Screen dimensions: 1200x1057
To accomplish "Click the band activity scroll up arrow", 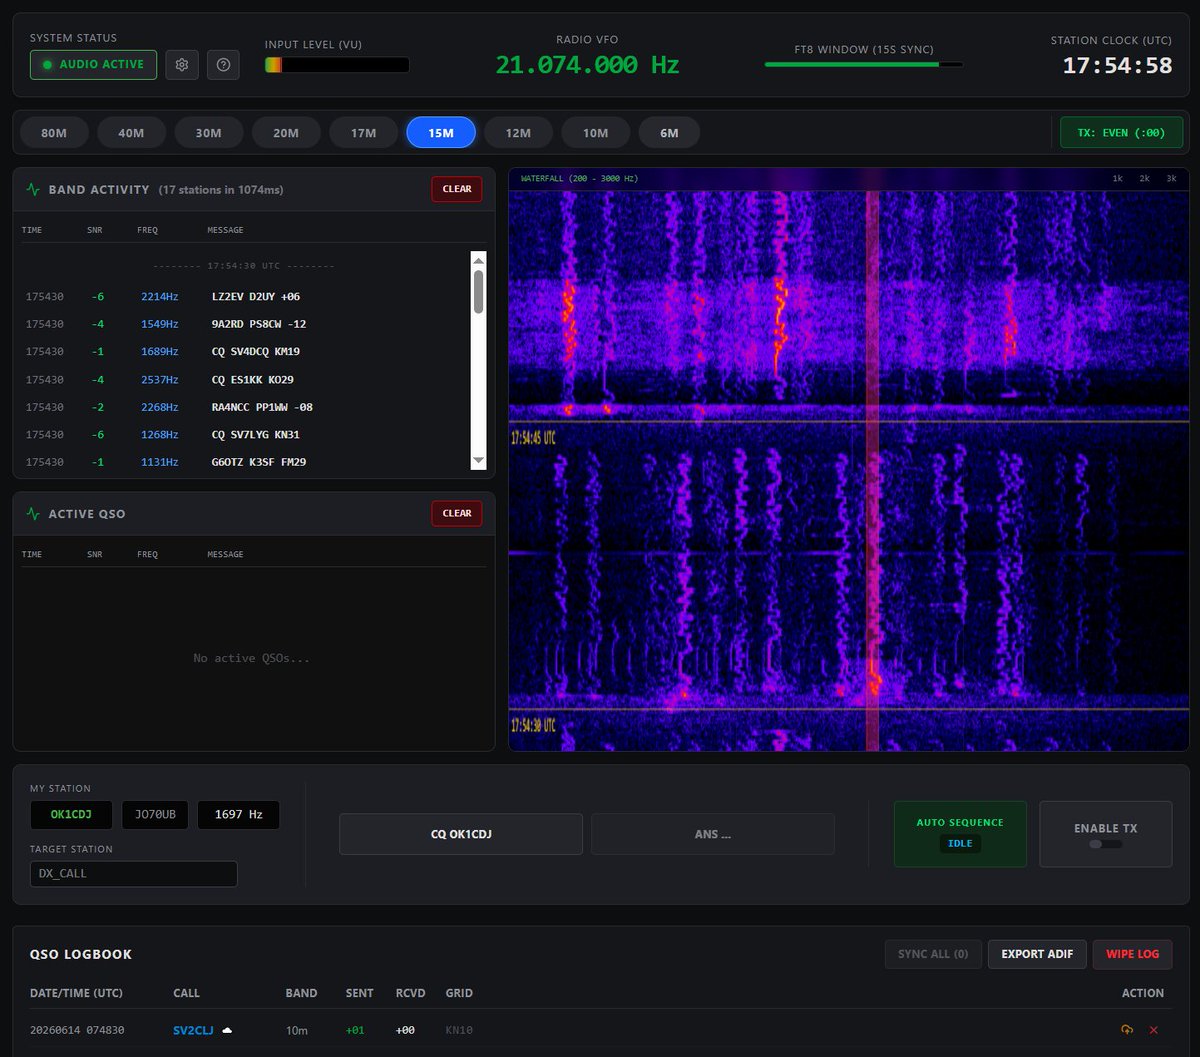I will click(x=478, y=259).
